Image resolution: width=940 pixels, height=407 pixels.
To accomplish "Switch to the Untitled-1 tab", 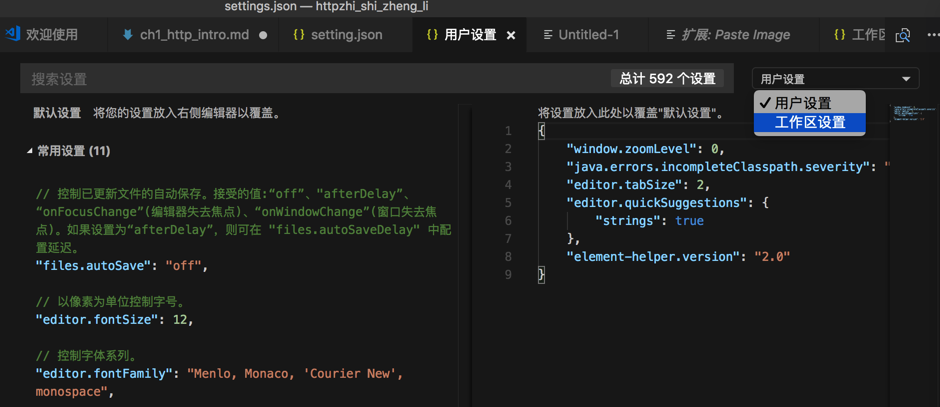I will [588, 34].
